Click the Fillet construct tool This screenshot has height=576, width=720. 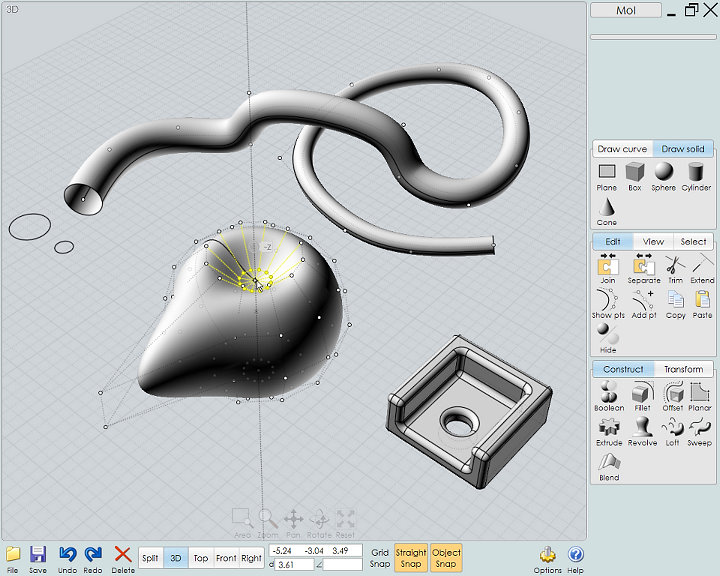[640, 395]
